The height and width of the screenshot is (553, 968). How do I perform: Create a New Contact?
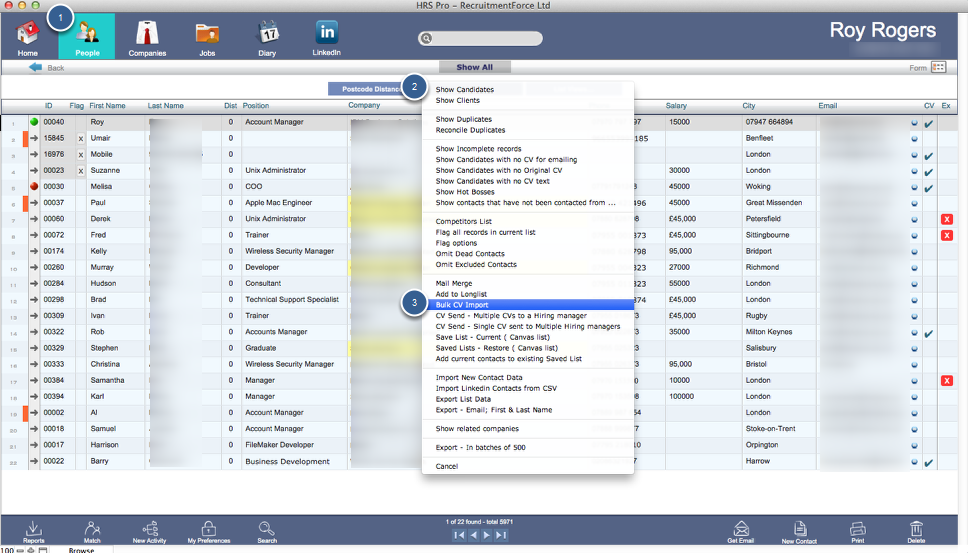click(799, 531)
